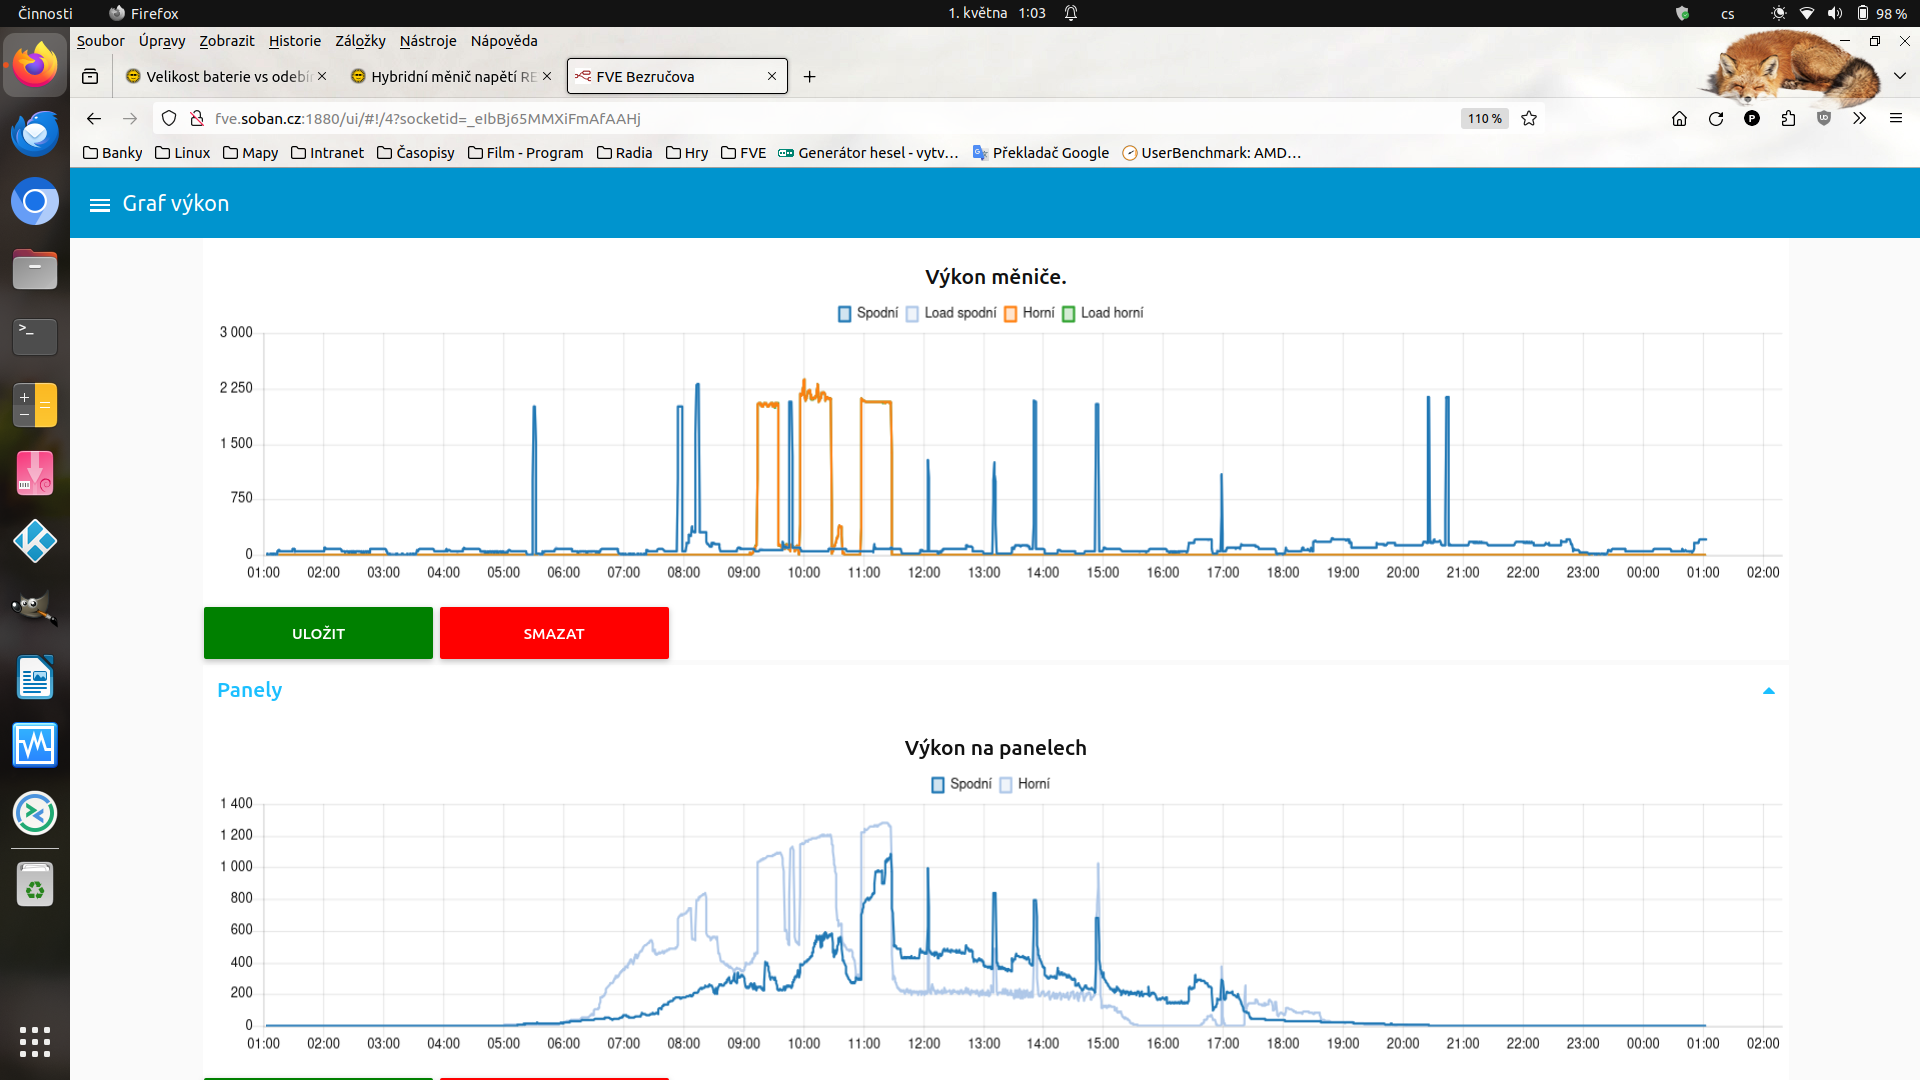This screenshot has height=1080, width=1920.
Task: Open the list all tabs dropdown
Action: tap(1899, 76)
